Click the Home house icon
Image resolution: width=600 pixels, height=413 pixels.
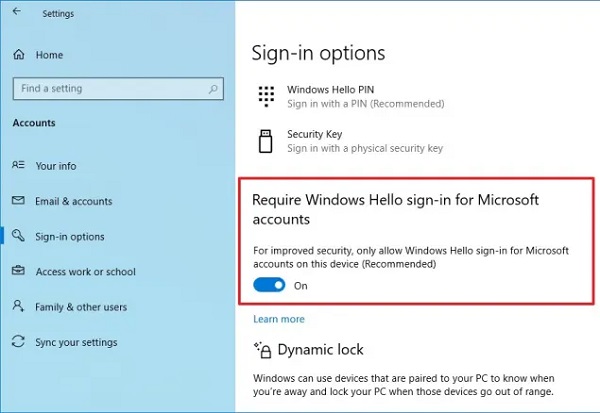19,55
